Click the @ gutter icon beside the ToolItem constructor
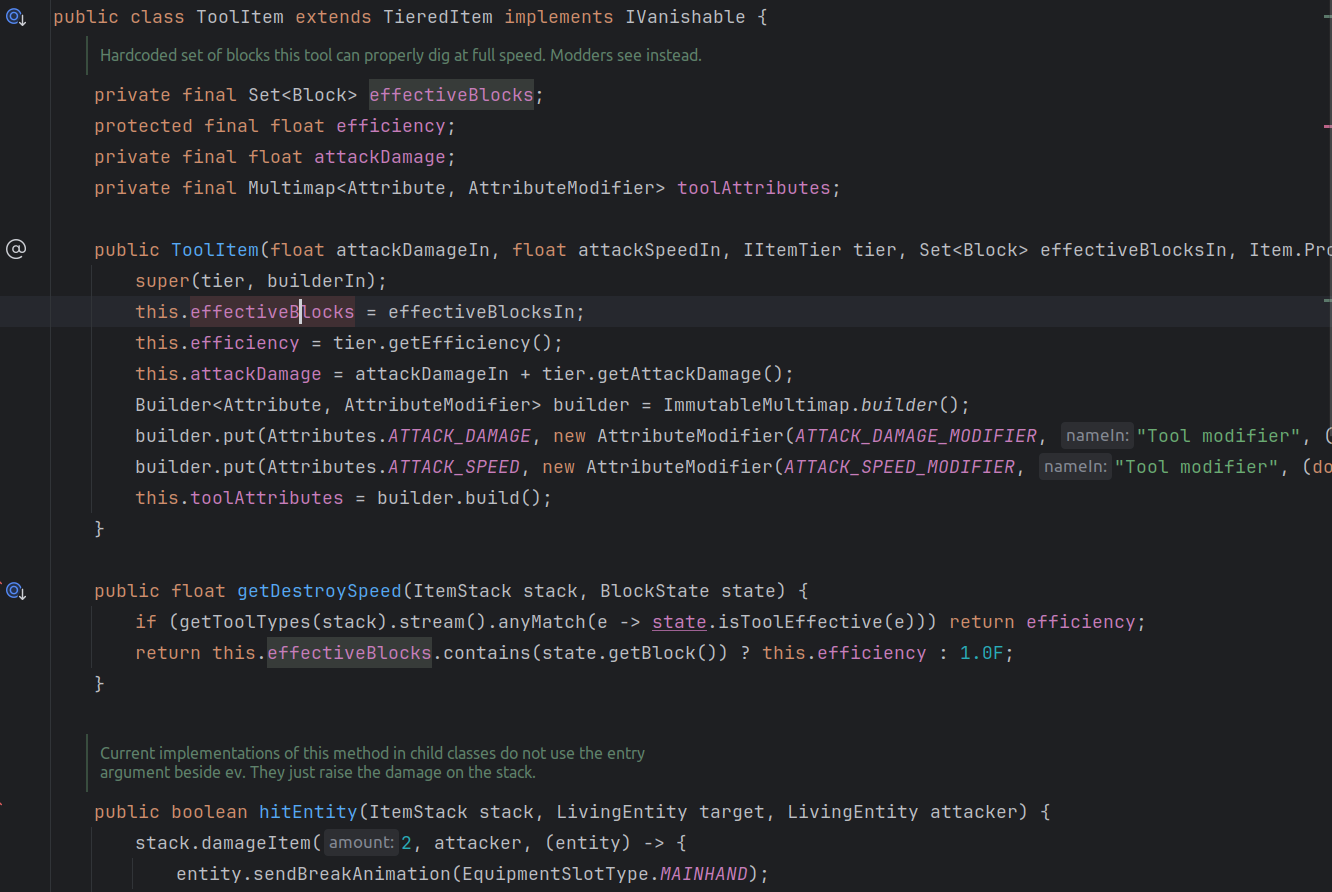 16,249
